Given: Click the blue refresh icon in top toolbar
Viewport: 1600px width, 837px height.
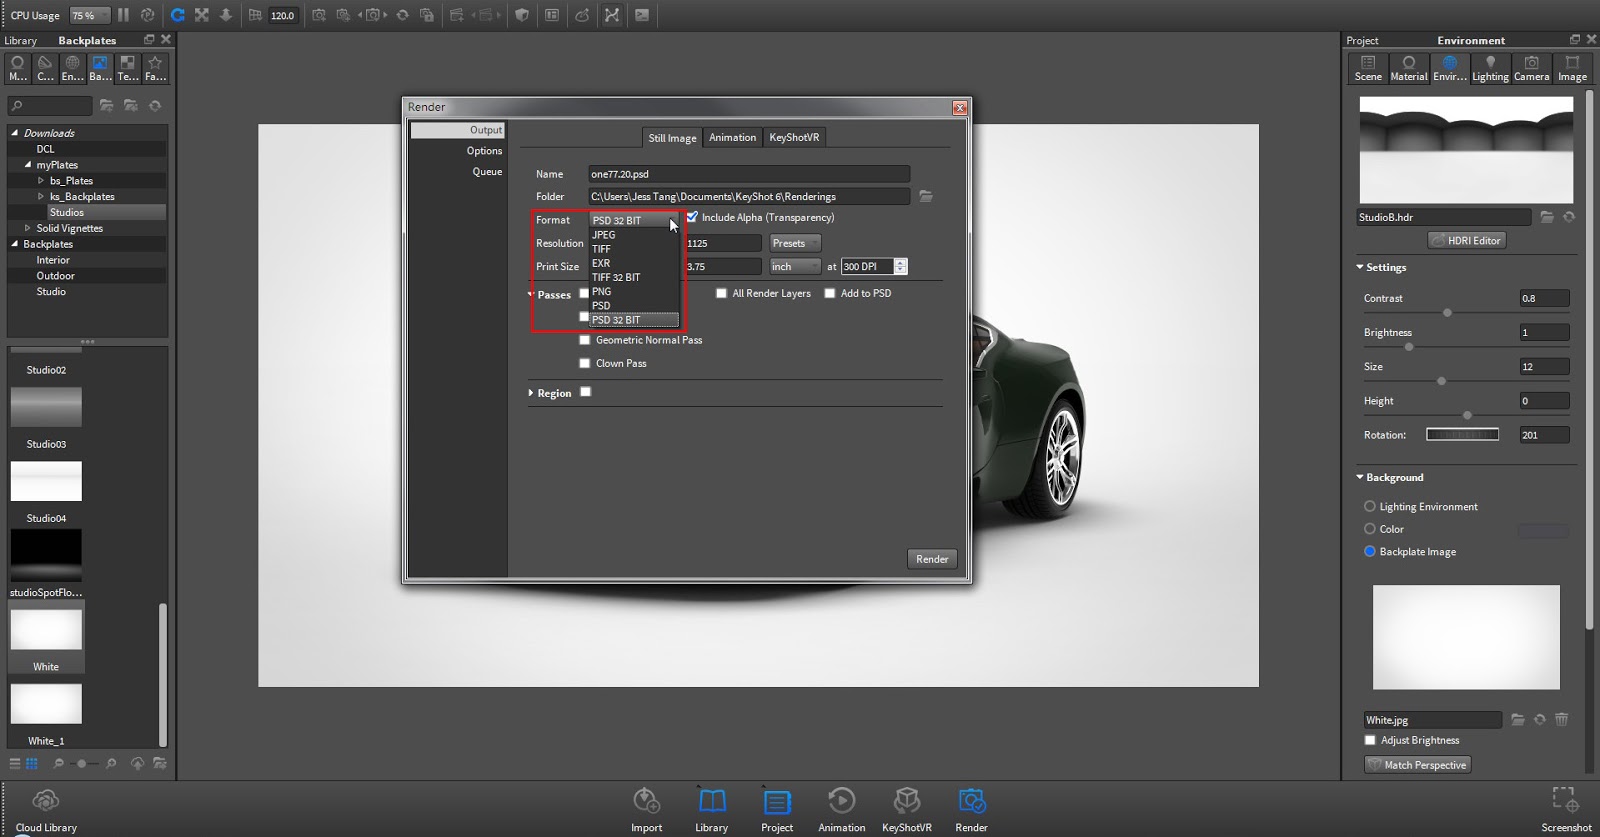Looking at the screenshot, I should 178,15.
